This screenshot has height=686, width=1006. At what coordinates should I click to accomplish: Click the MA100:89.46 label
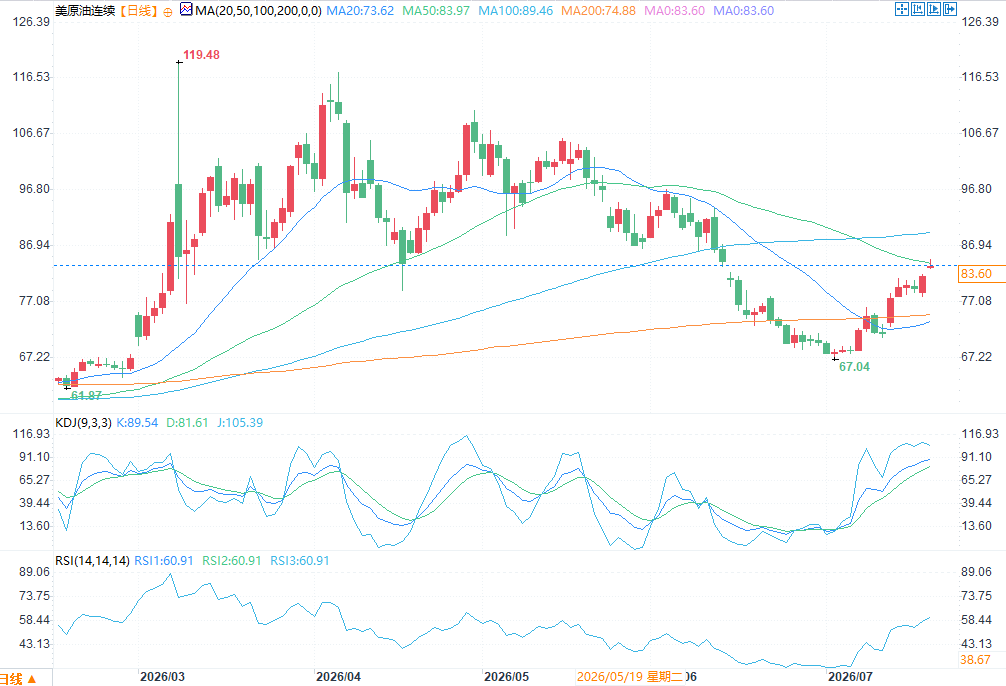pyautogui.click(x=515, y=11)
